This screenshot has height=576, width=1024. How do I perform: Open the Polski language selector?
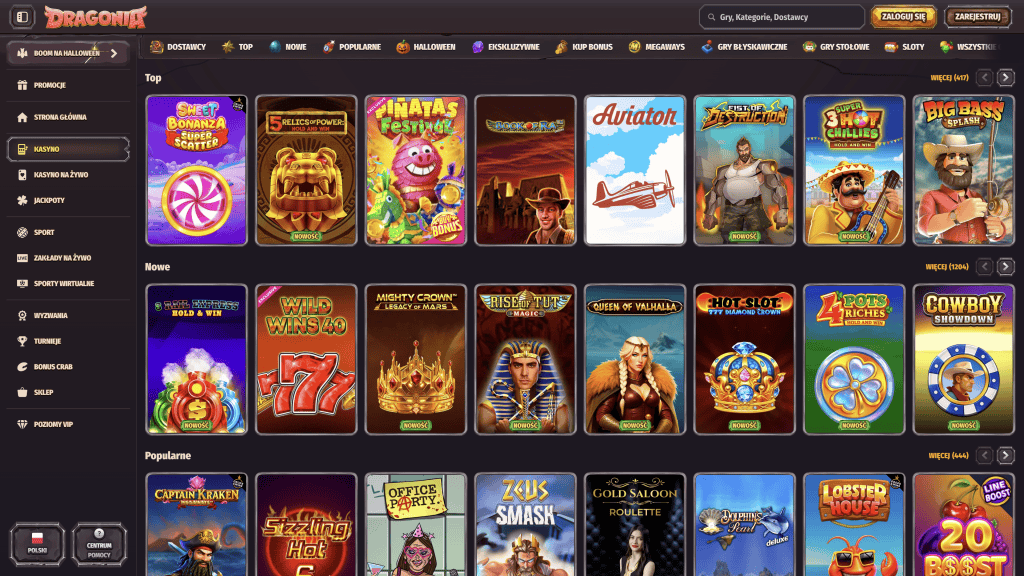click(x=36, y=544)
